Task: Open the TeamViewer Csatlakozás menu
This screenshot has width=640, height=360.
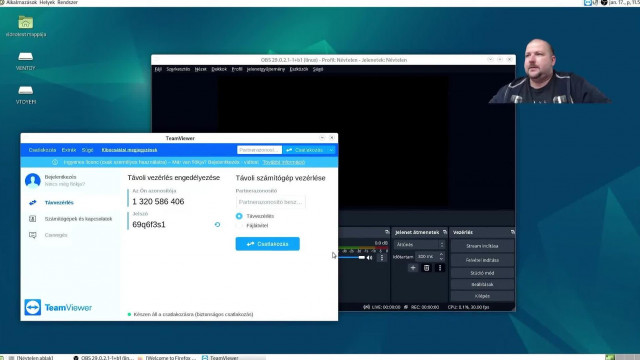Action: [x=42, y=150]
